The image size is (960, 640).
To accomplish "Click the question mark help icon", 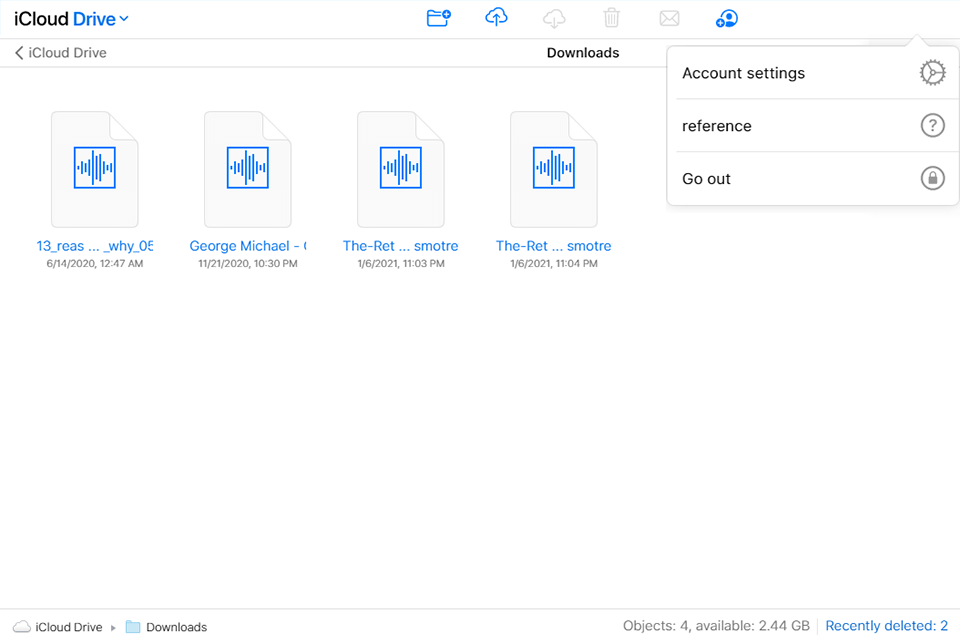I will tap(932, 126).
